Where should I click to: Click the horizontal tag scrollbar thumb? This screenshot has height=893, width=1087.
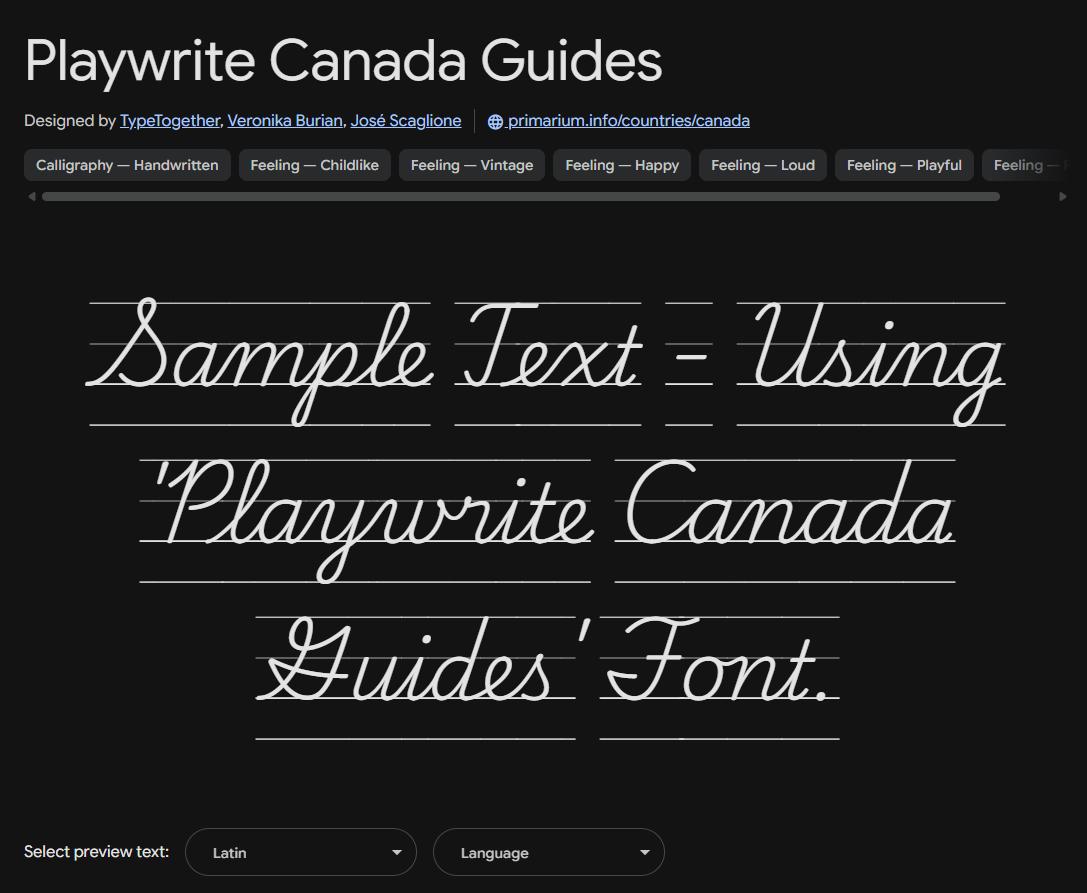pyautogui.click(x=521, y=197)
